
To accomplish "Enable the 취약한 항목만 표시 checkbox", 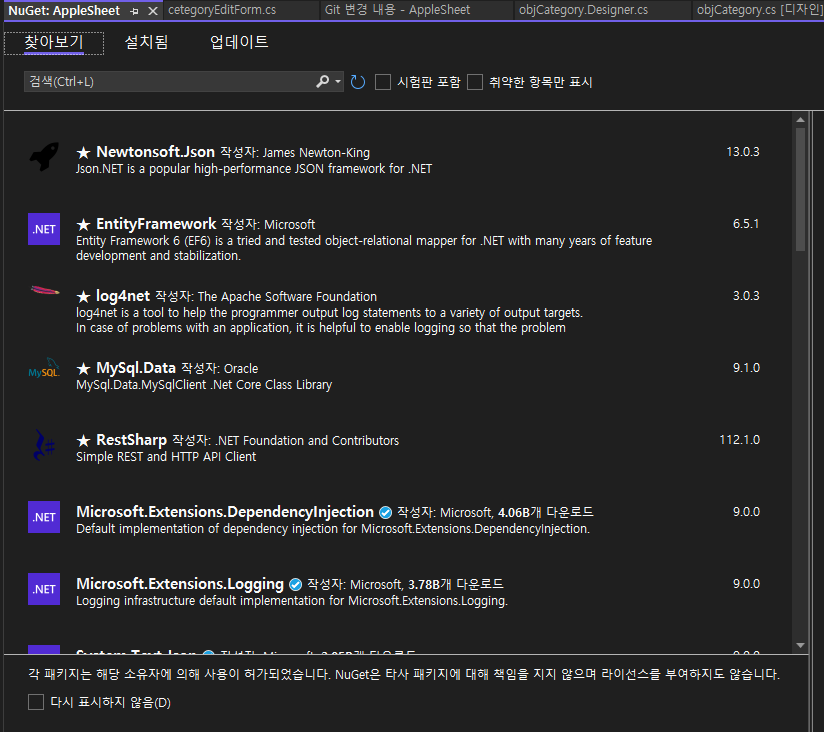I will [475, 82].
